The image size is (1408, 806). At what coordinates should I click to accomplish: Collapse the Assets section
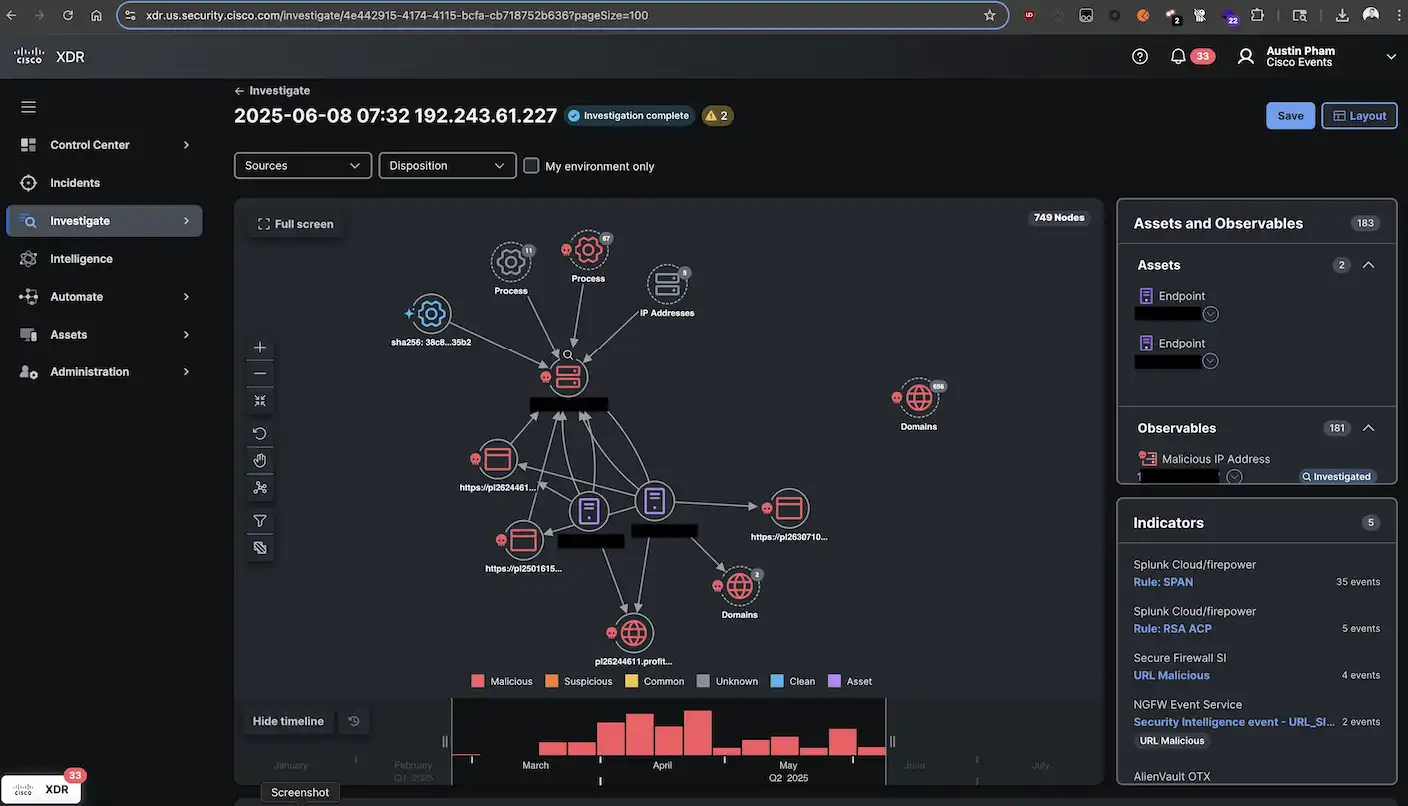point(1368,265)
